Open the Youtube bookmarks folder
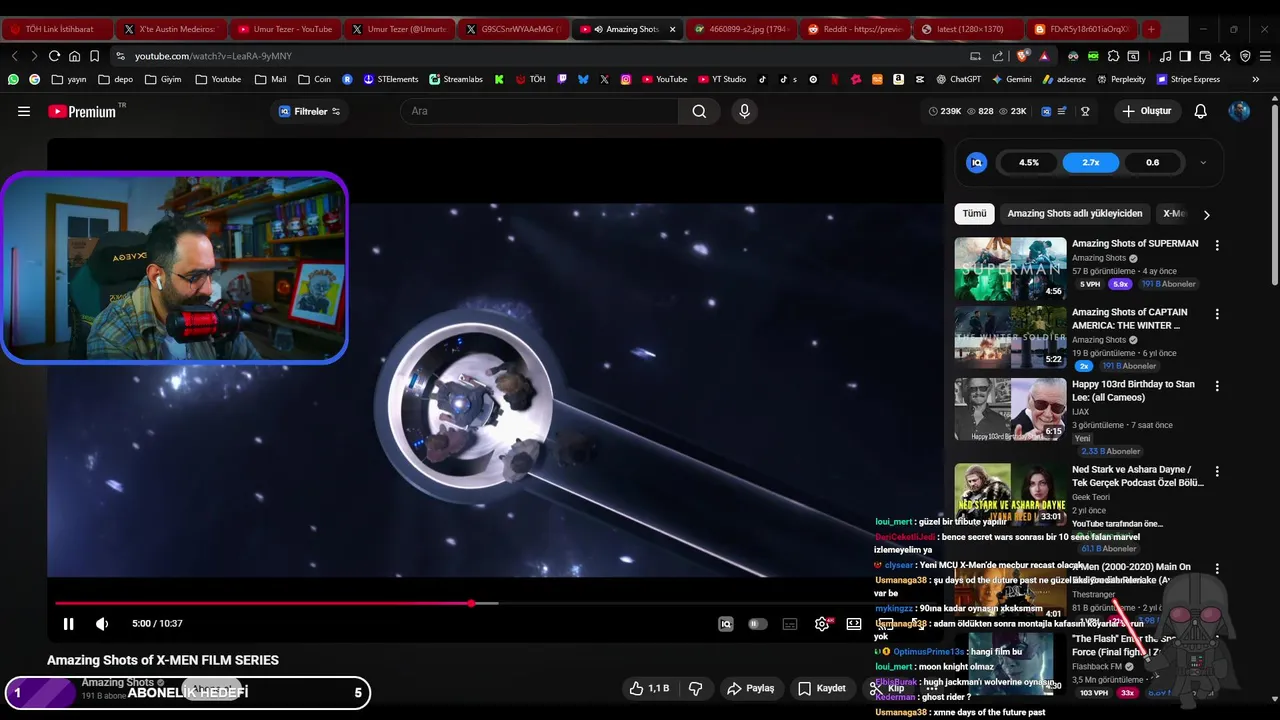 [218, 79]
